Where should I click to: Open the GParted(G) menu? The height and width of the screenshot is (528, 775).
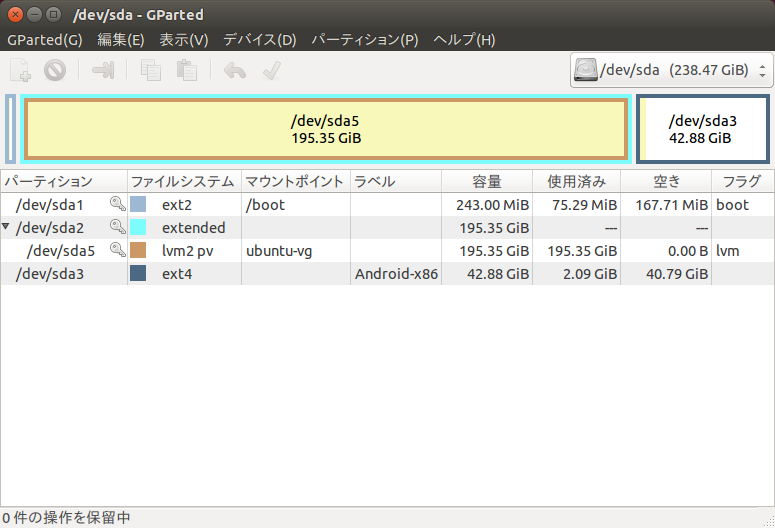(45, 40)
